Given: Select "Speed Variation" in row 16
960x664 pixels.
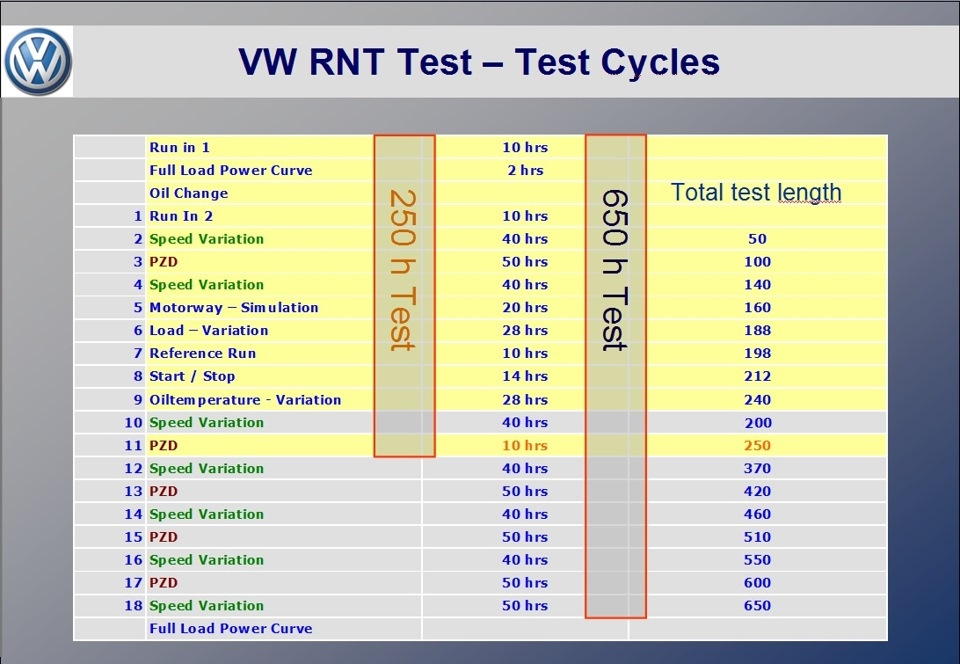Looking at the screenshot, I should [206, 560].
